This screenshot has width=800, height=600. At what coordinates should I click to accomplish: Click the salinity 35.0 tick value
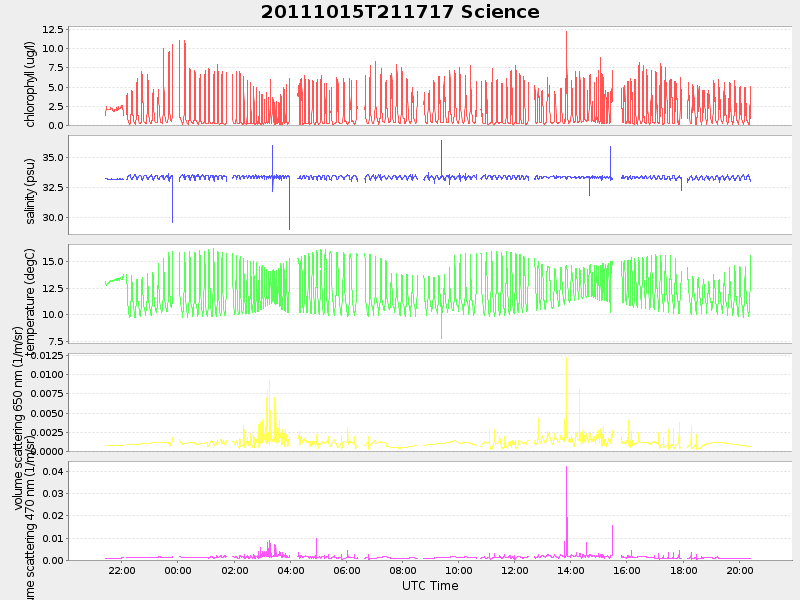[53, 158]
